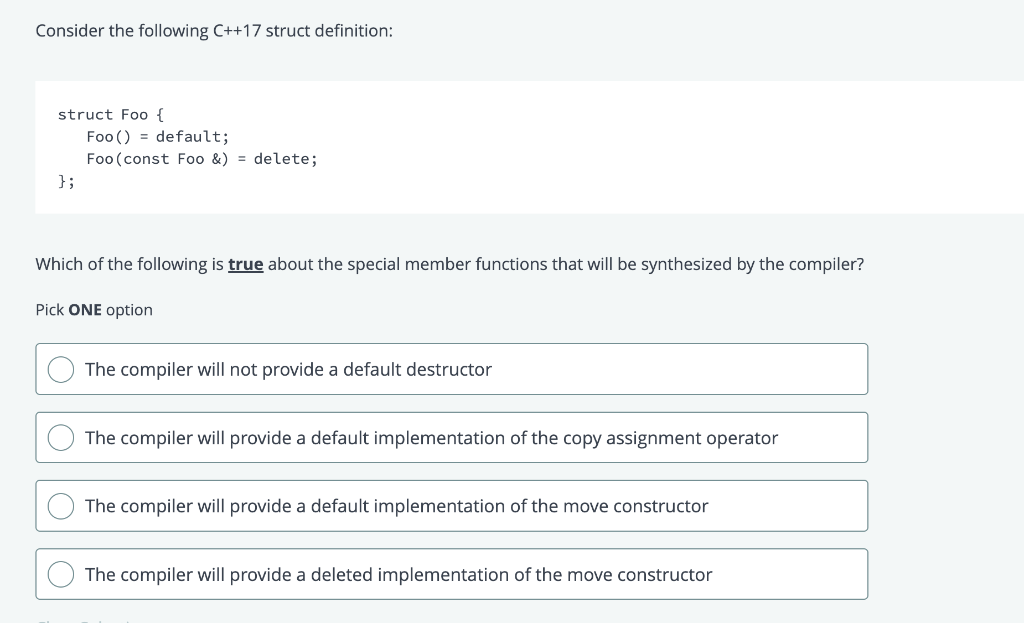The width and height of the screenshot is (1024, 623).
Task: Click the 'Pick ONE option' instruction text
Action: pos(94,310)
